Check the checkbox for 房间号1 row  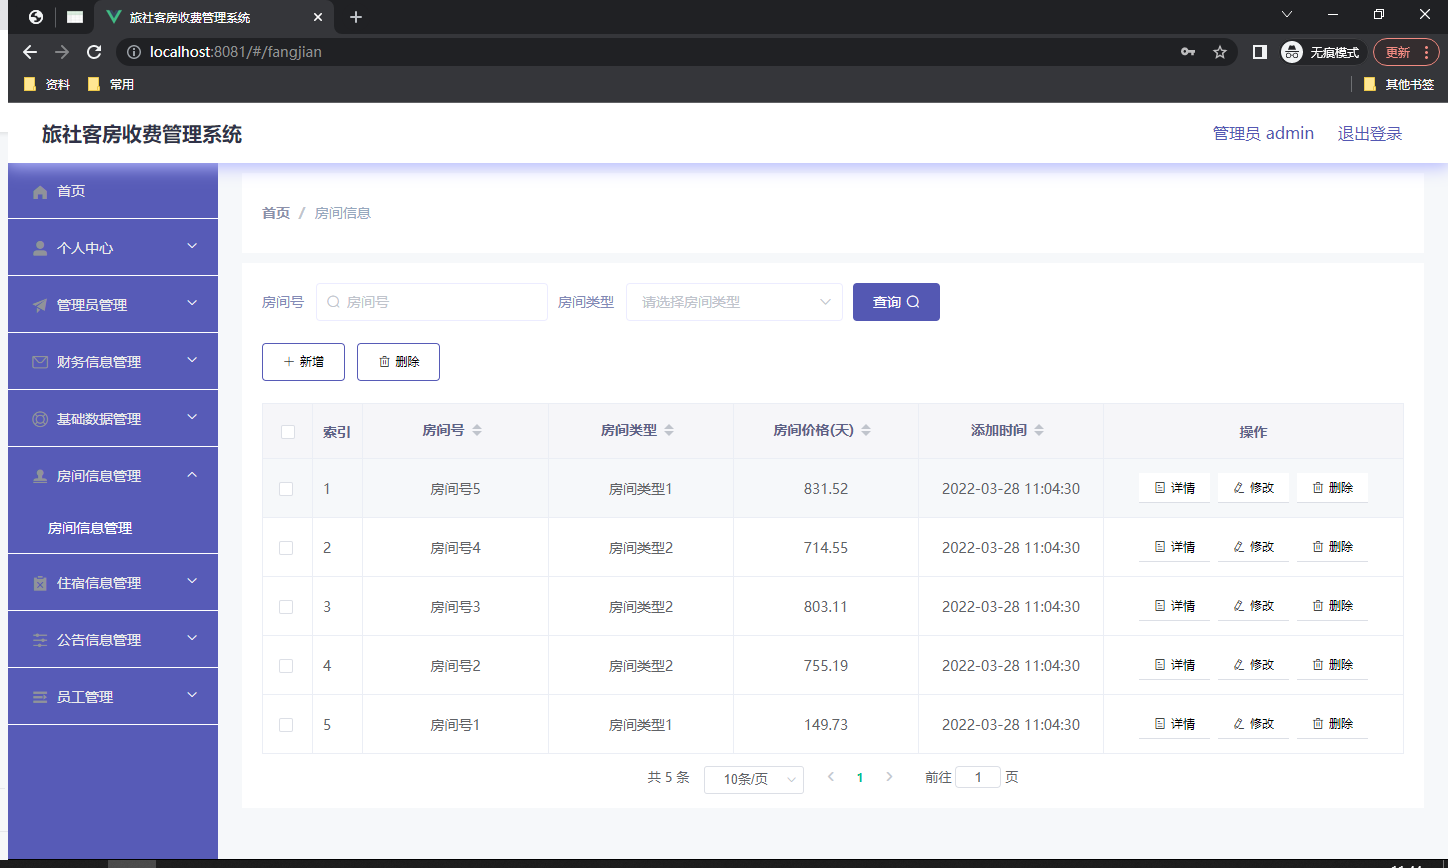tap(287, 724)
